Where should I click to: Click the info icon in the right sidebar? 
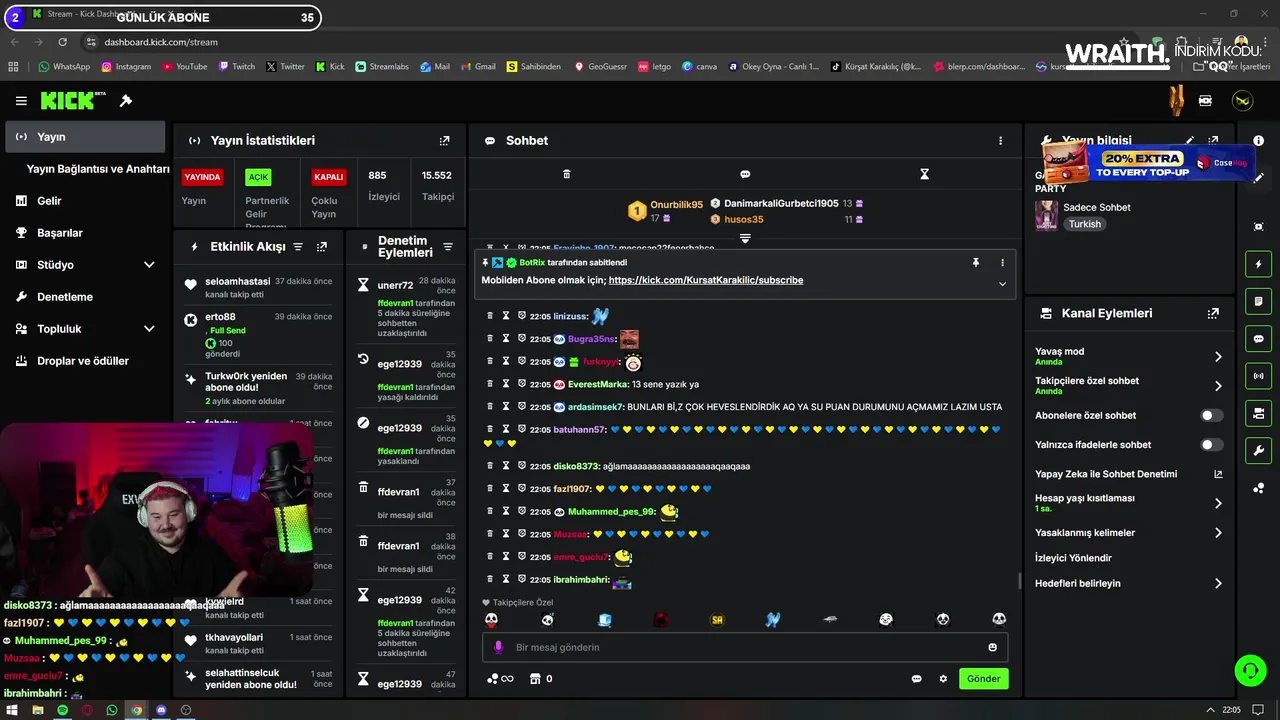coord(1258,141)
